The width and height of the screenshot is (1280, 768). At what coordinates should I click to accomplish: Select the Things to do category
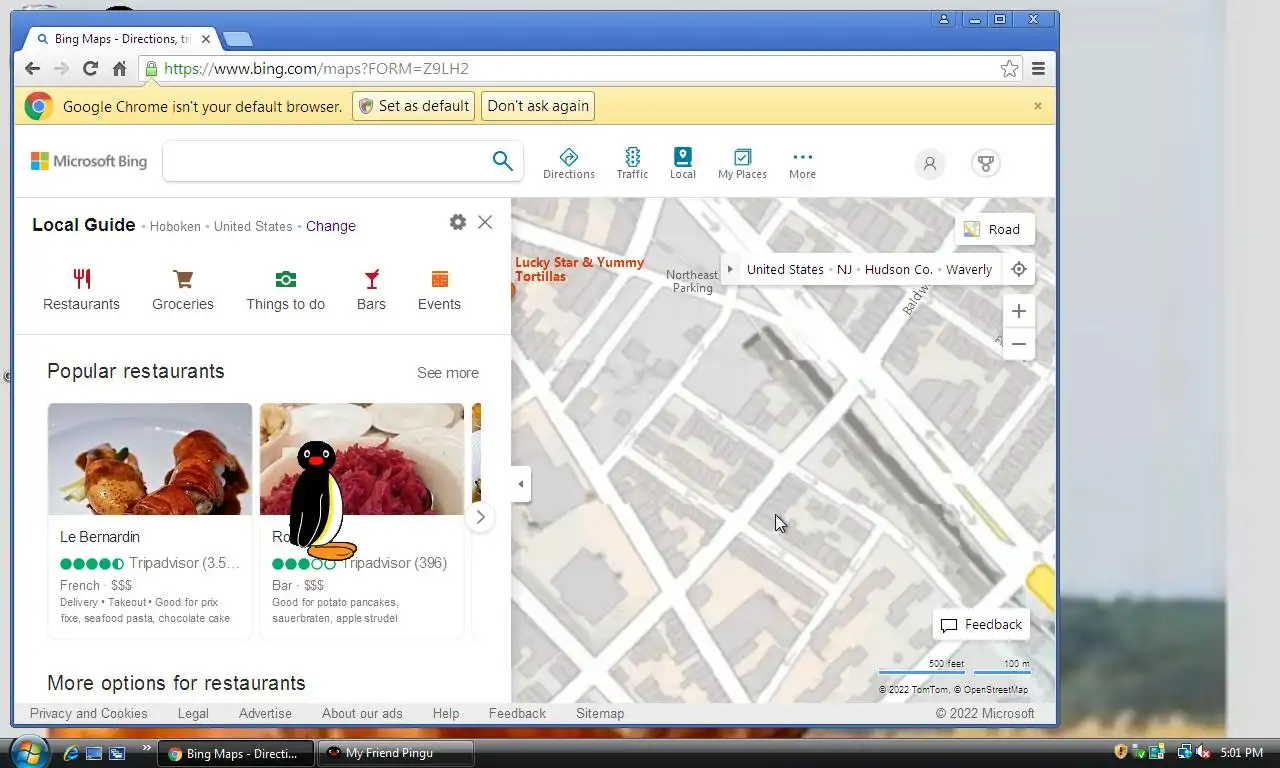[x=286, y=290]
